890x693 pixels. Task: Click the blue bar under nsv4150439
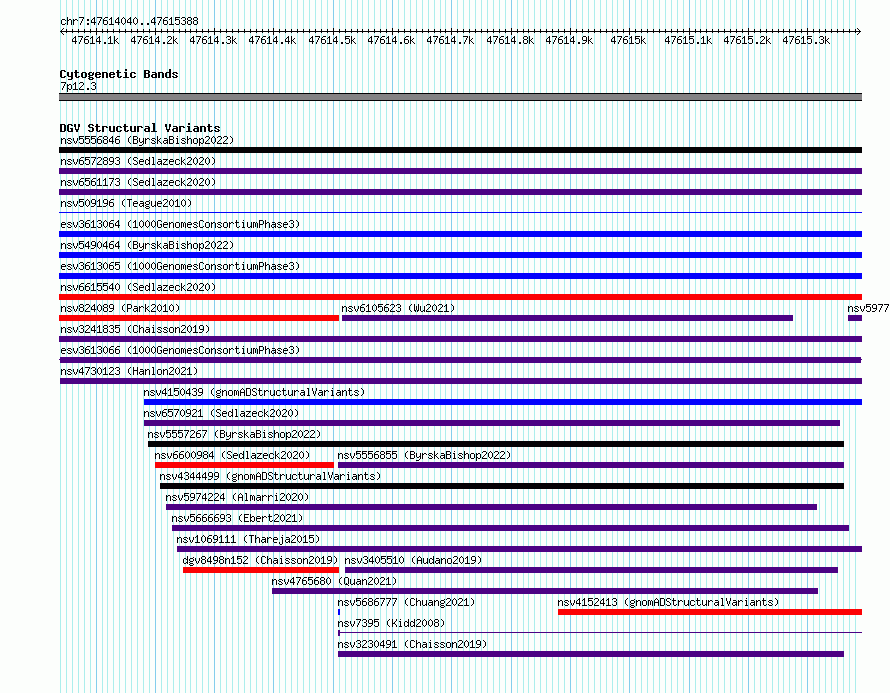[x=503, y=402]
